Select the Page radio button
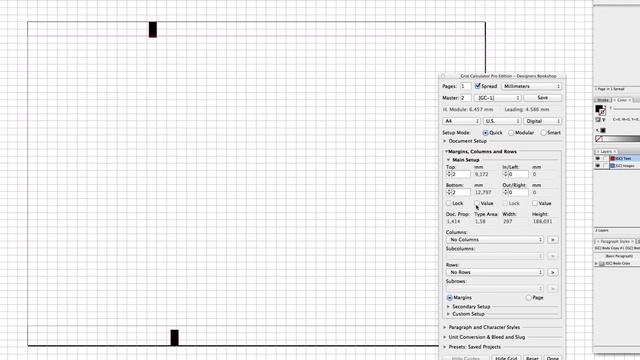The width and height of the screenshot is (640, 360). [529, 298]
